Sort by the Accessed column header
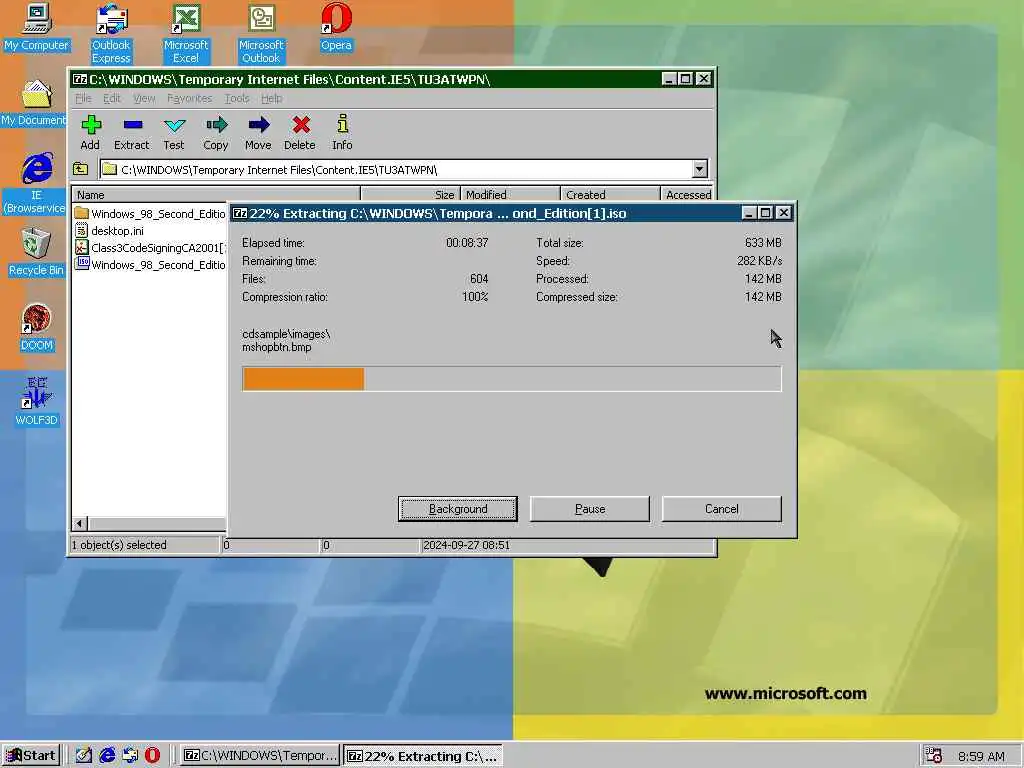1024x768 pixels. tap(687, 195)
